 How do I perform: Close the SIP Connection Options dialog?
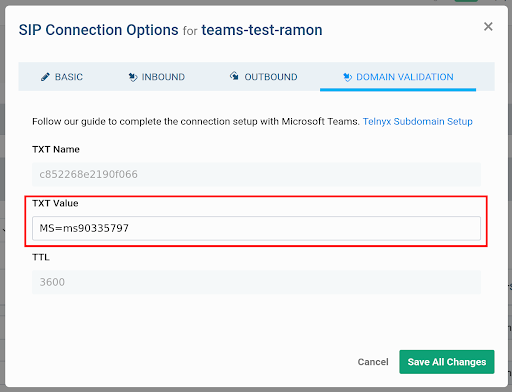488,27
